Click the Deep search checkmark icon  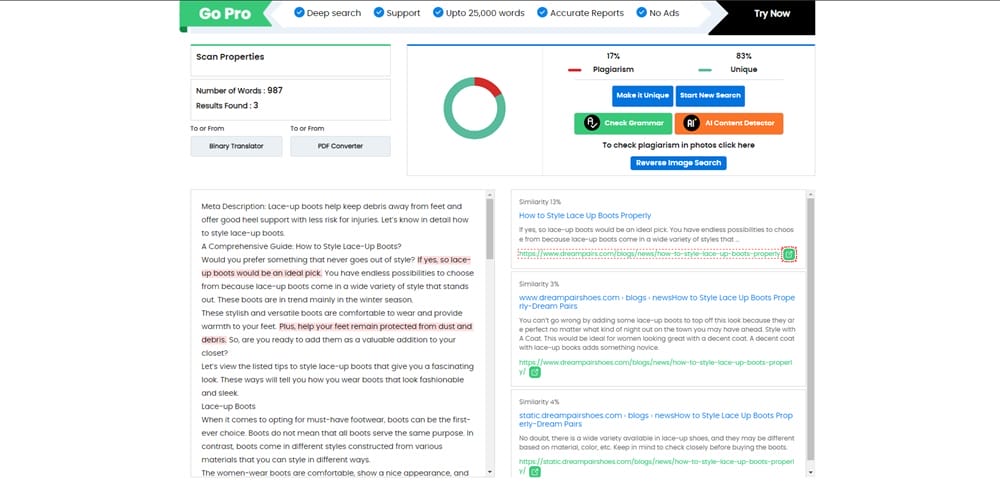pyautogui.click(x=299, y=12)
